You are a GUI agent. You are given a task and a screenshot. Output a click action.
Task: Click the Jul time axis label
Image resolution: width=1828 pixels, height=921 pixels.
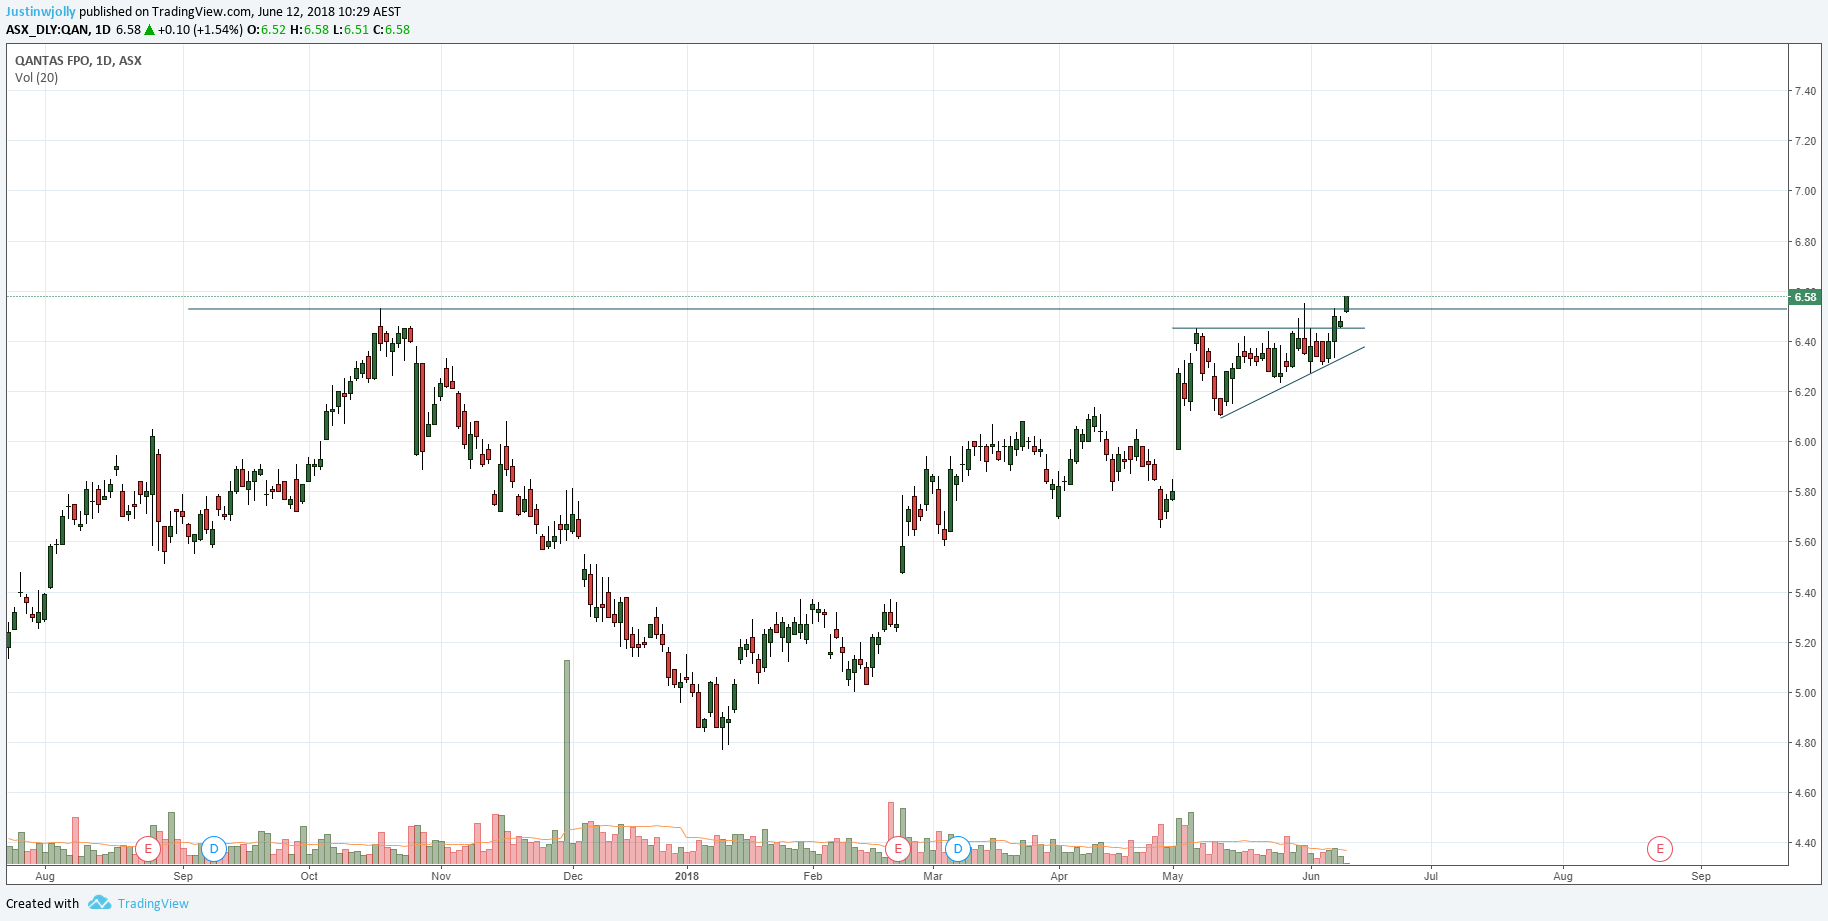(x=1431, y=876)
